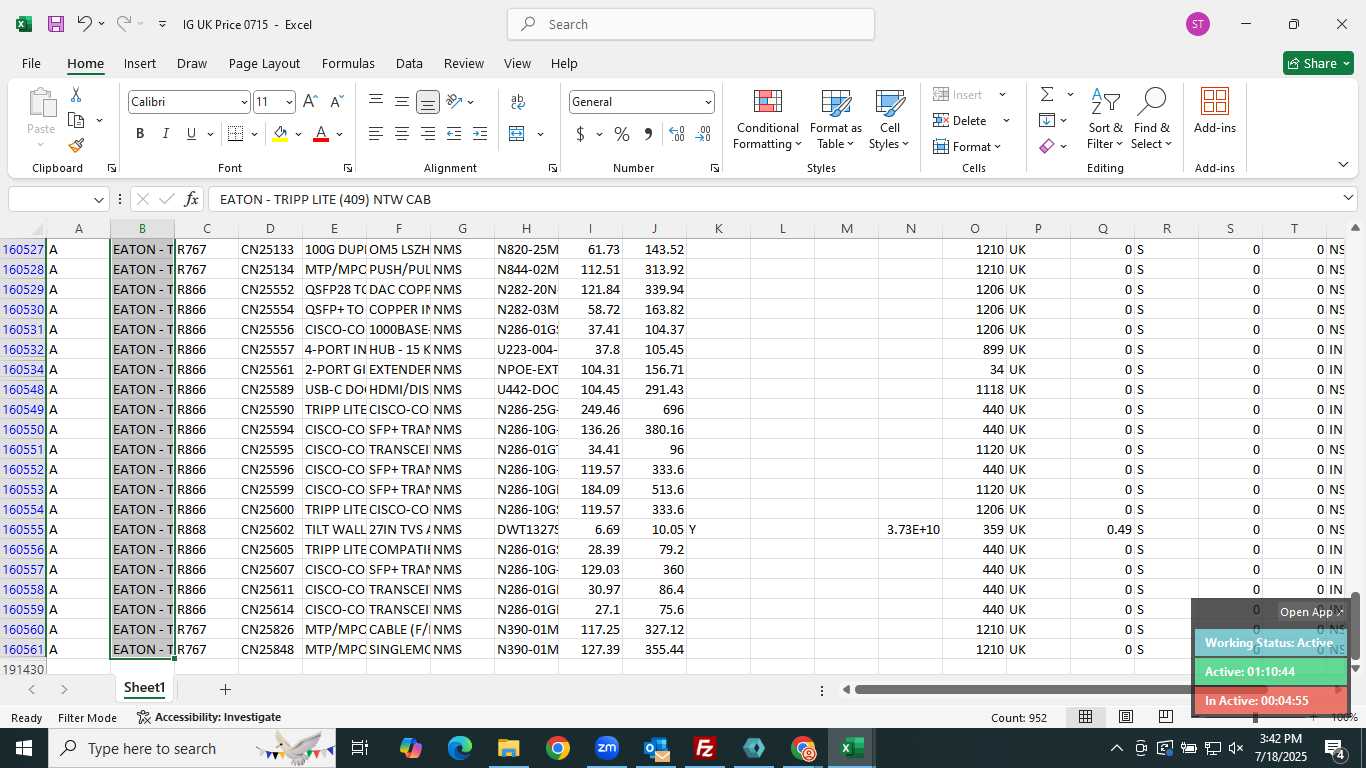This screenshot has width=1366, height=768.
Task: Open File Explorer from taskbar
Action: tap(509, 748)
